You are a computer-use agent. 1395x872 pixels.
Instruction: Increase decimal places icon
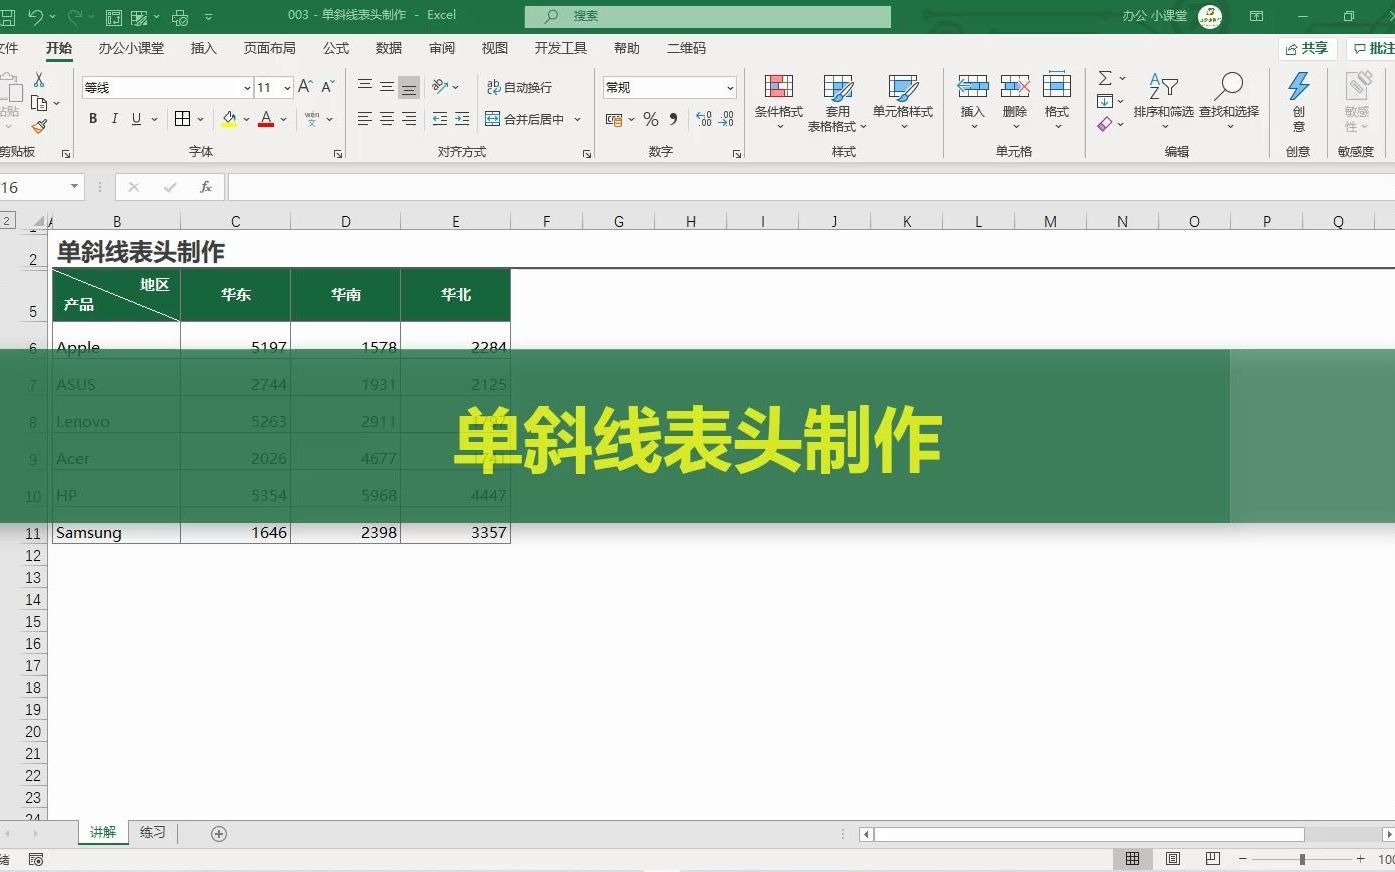704,119
